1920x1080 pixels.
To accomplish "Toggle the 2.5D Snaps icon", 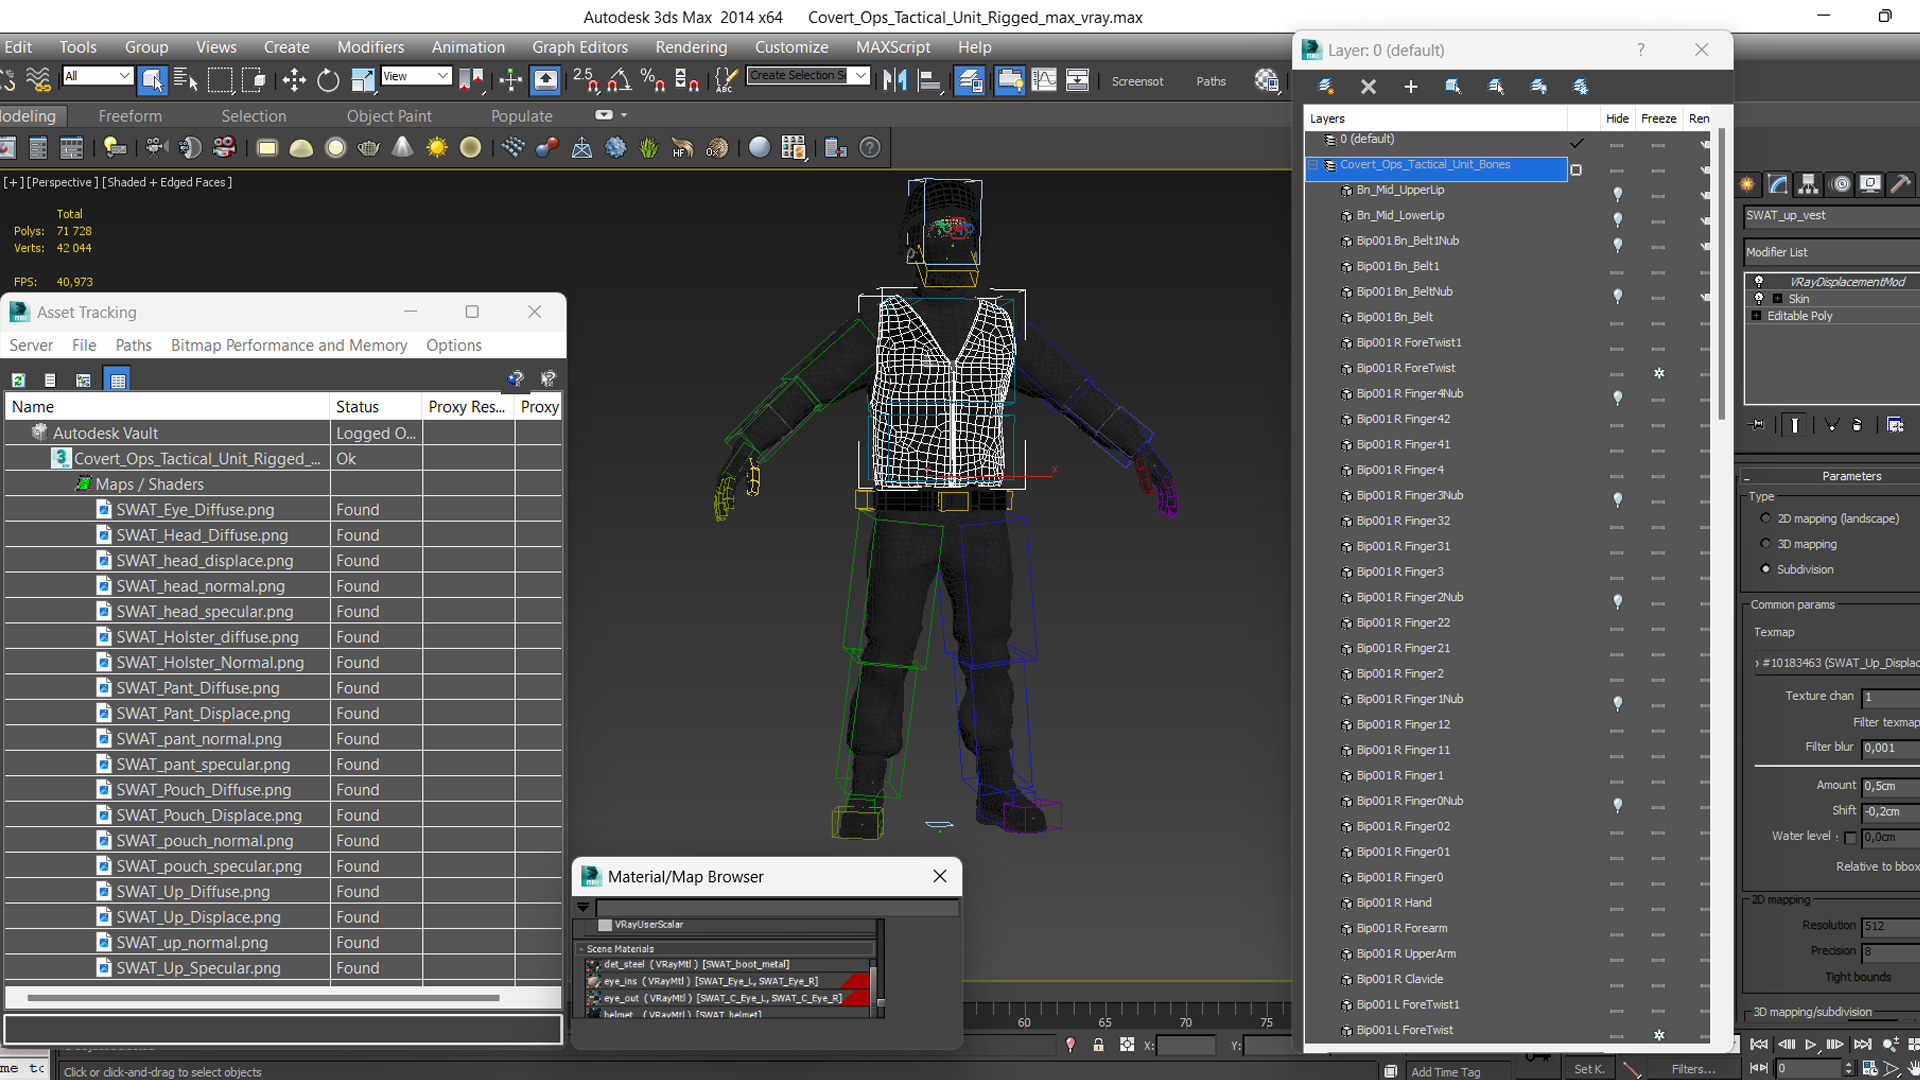I will coord(585,80).
